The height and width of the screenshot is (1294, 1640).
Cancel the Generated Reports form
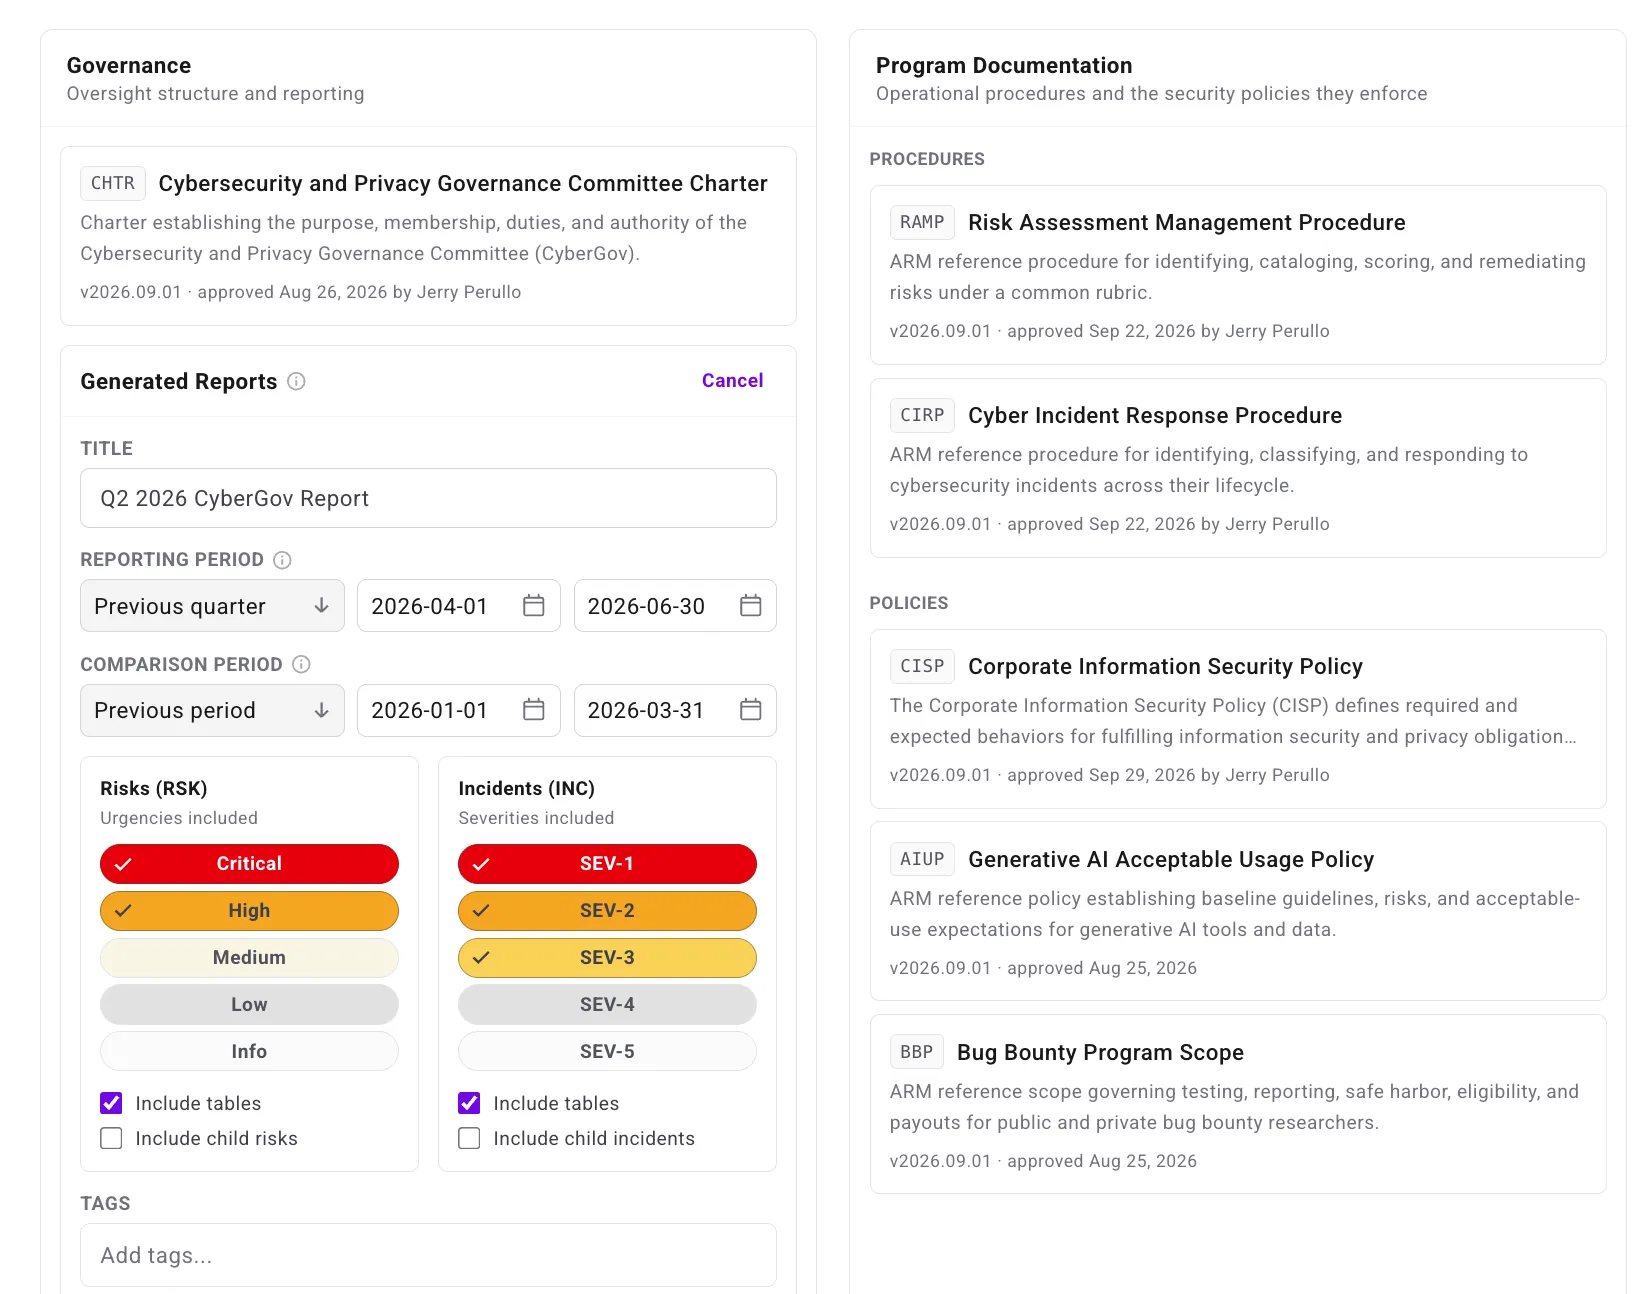point(732,381)
